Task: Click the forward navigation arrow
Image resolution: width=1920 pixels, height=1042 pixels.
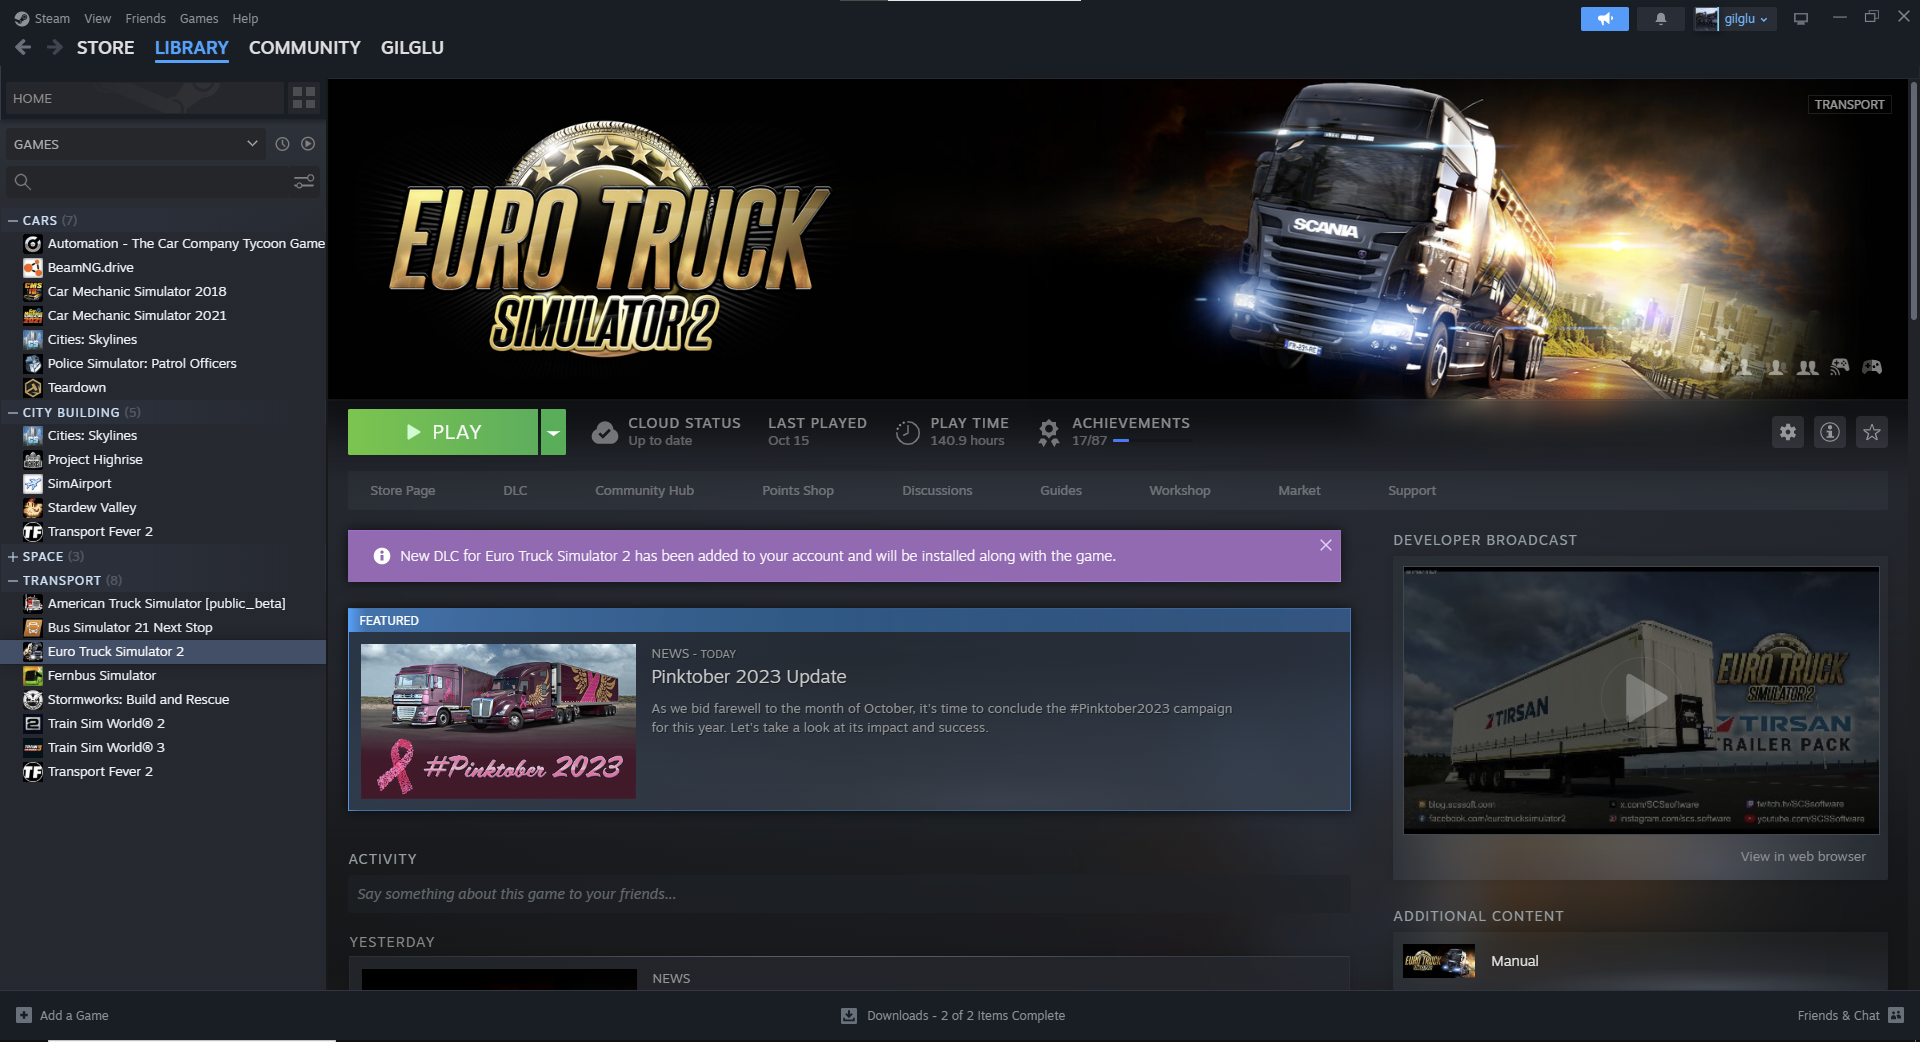Action: coord(55,47)
